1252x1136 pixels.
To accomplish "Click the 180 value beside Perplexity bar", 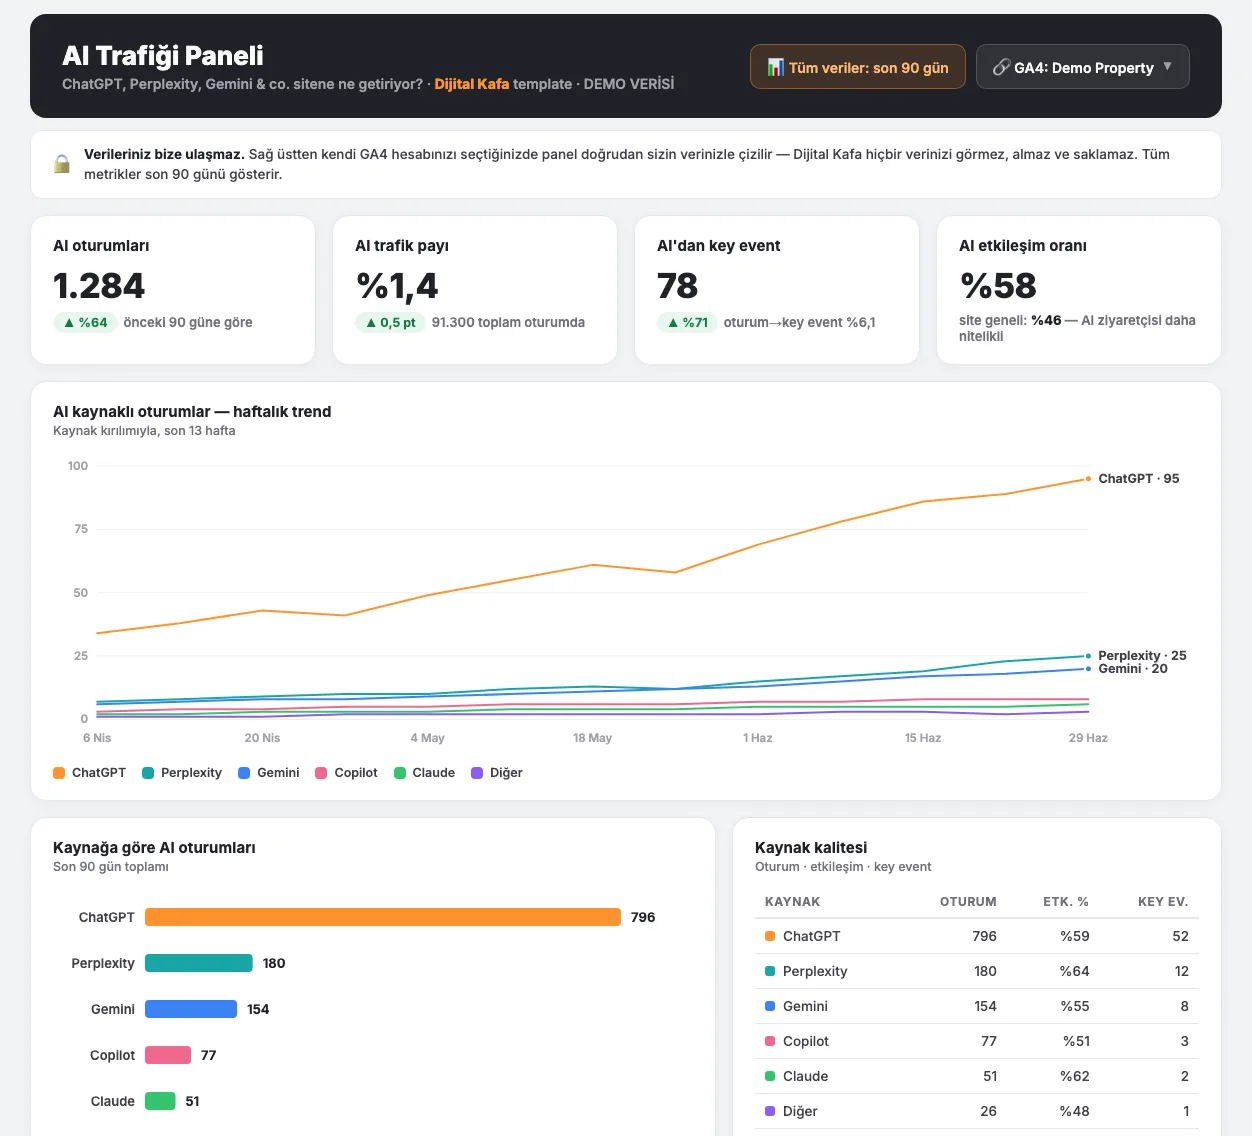I will click(274, 963).
